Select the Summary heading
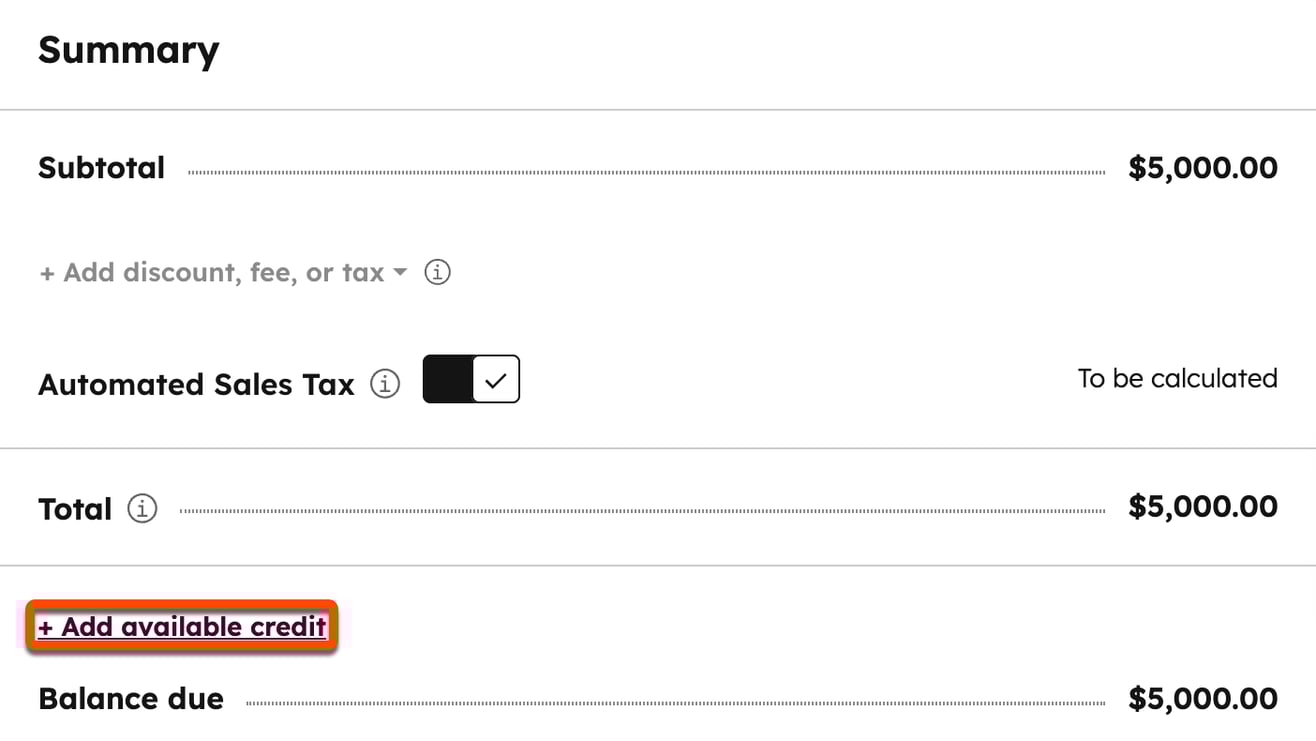1316x741 pixels. [128, 49]
